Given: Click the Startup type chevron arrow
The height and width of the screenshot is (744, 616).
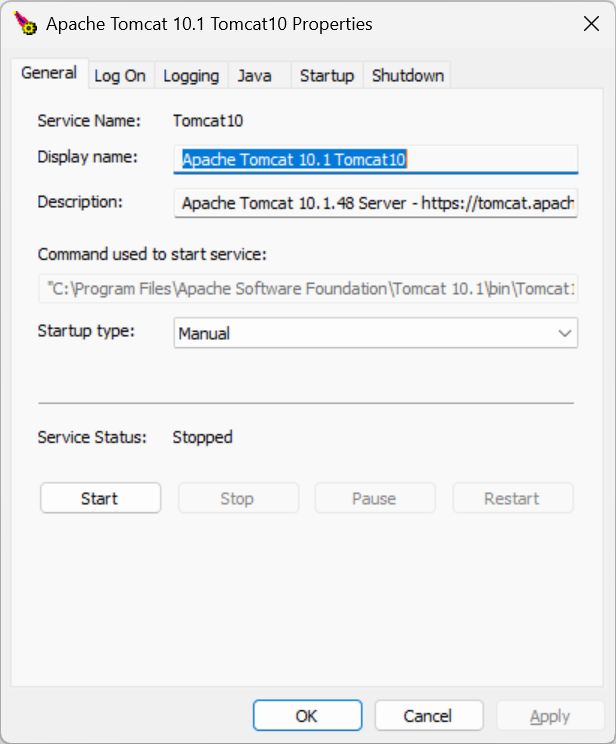Looking at the screenshot, I should (x=565, y=334).
